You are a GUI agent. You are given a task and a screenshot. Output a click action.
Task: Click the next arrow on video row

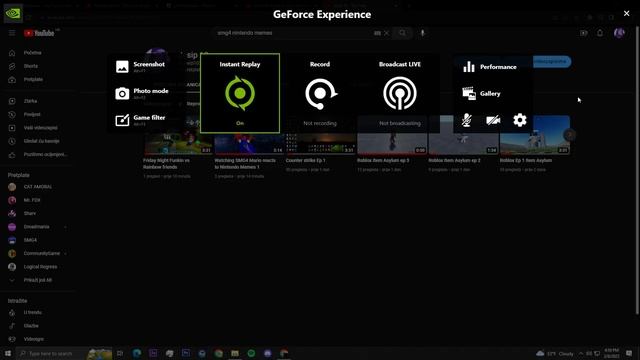[570, 135]
